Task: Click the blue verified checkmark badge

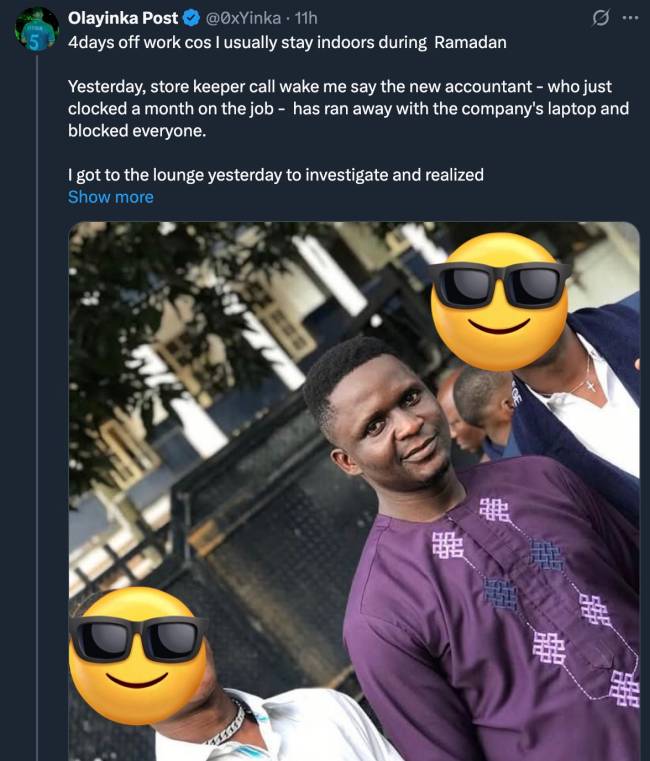Action: [x=191, y=18]
